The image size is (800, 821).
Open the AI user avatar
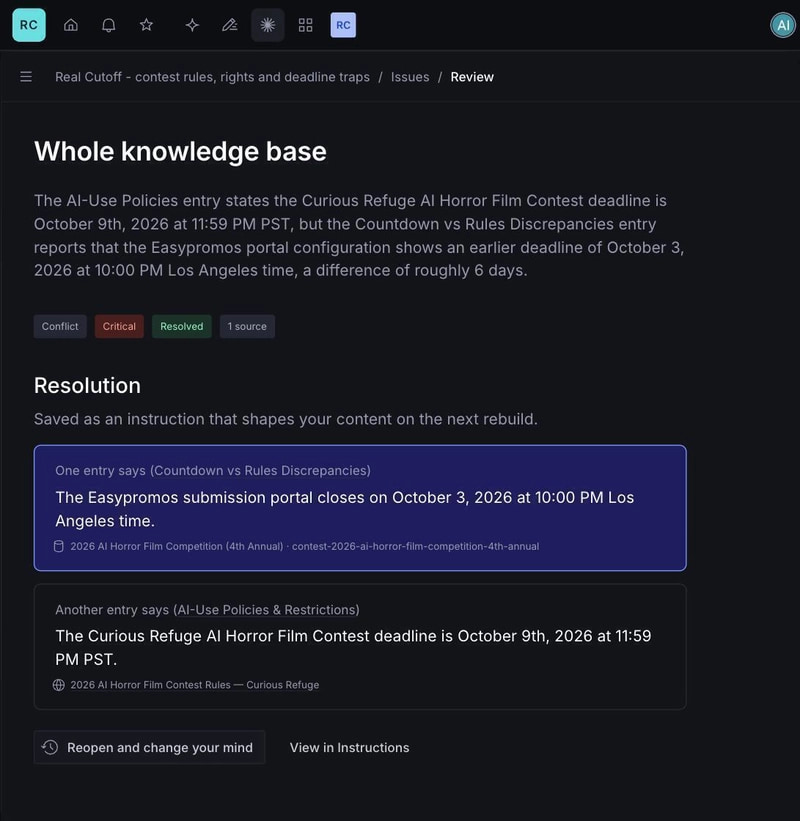[x=783, y=25]
